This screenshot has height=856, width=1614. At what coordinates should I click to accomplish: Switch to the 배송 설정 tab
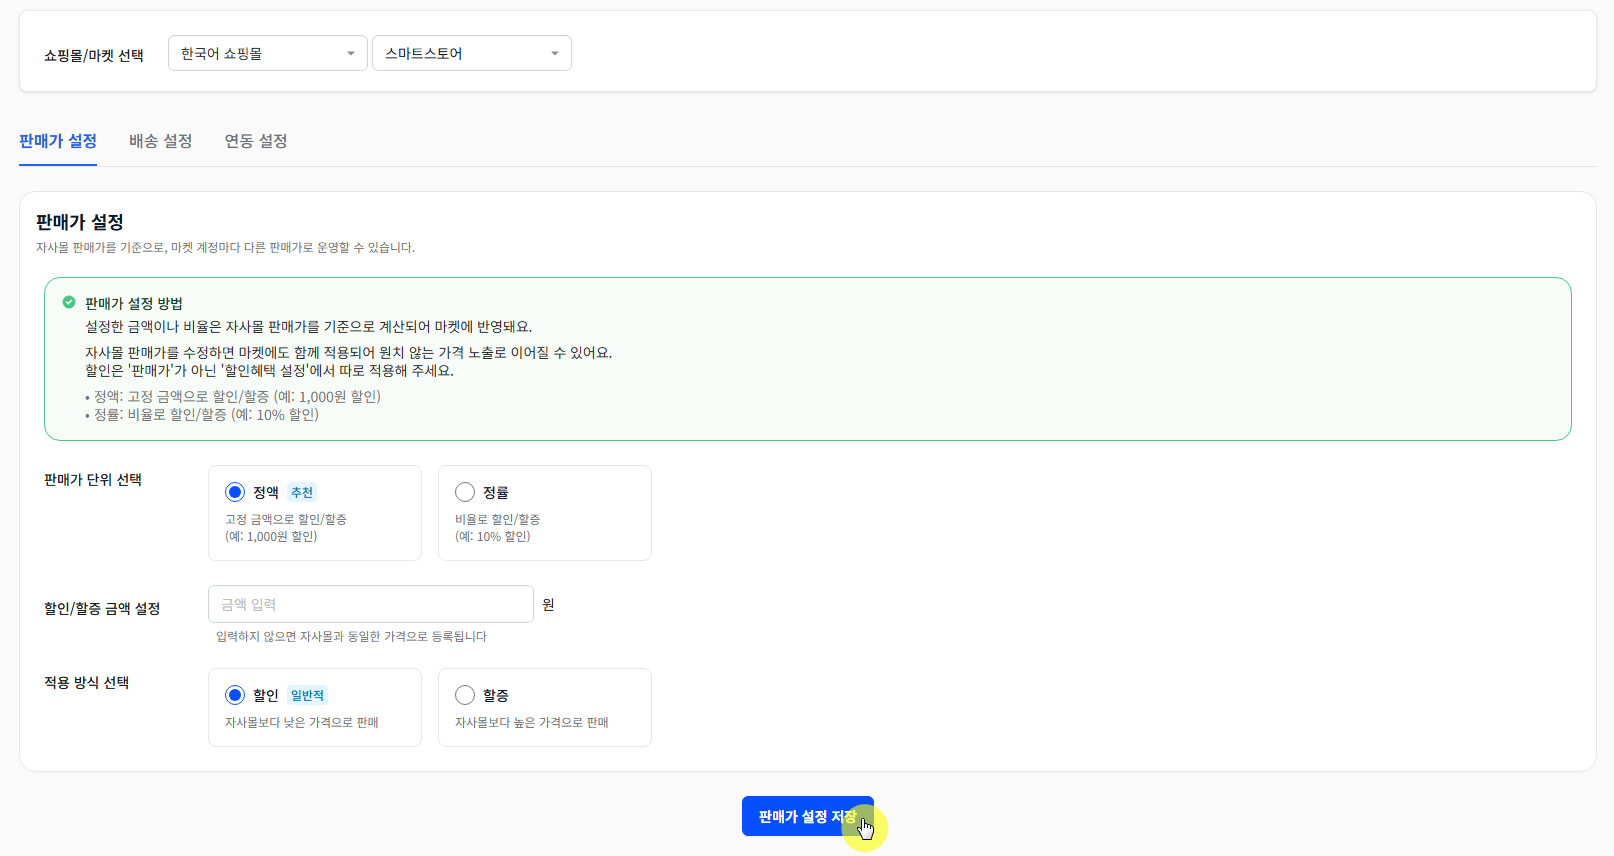click(x=160, y=141)
